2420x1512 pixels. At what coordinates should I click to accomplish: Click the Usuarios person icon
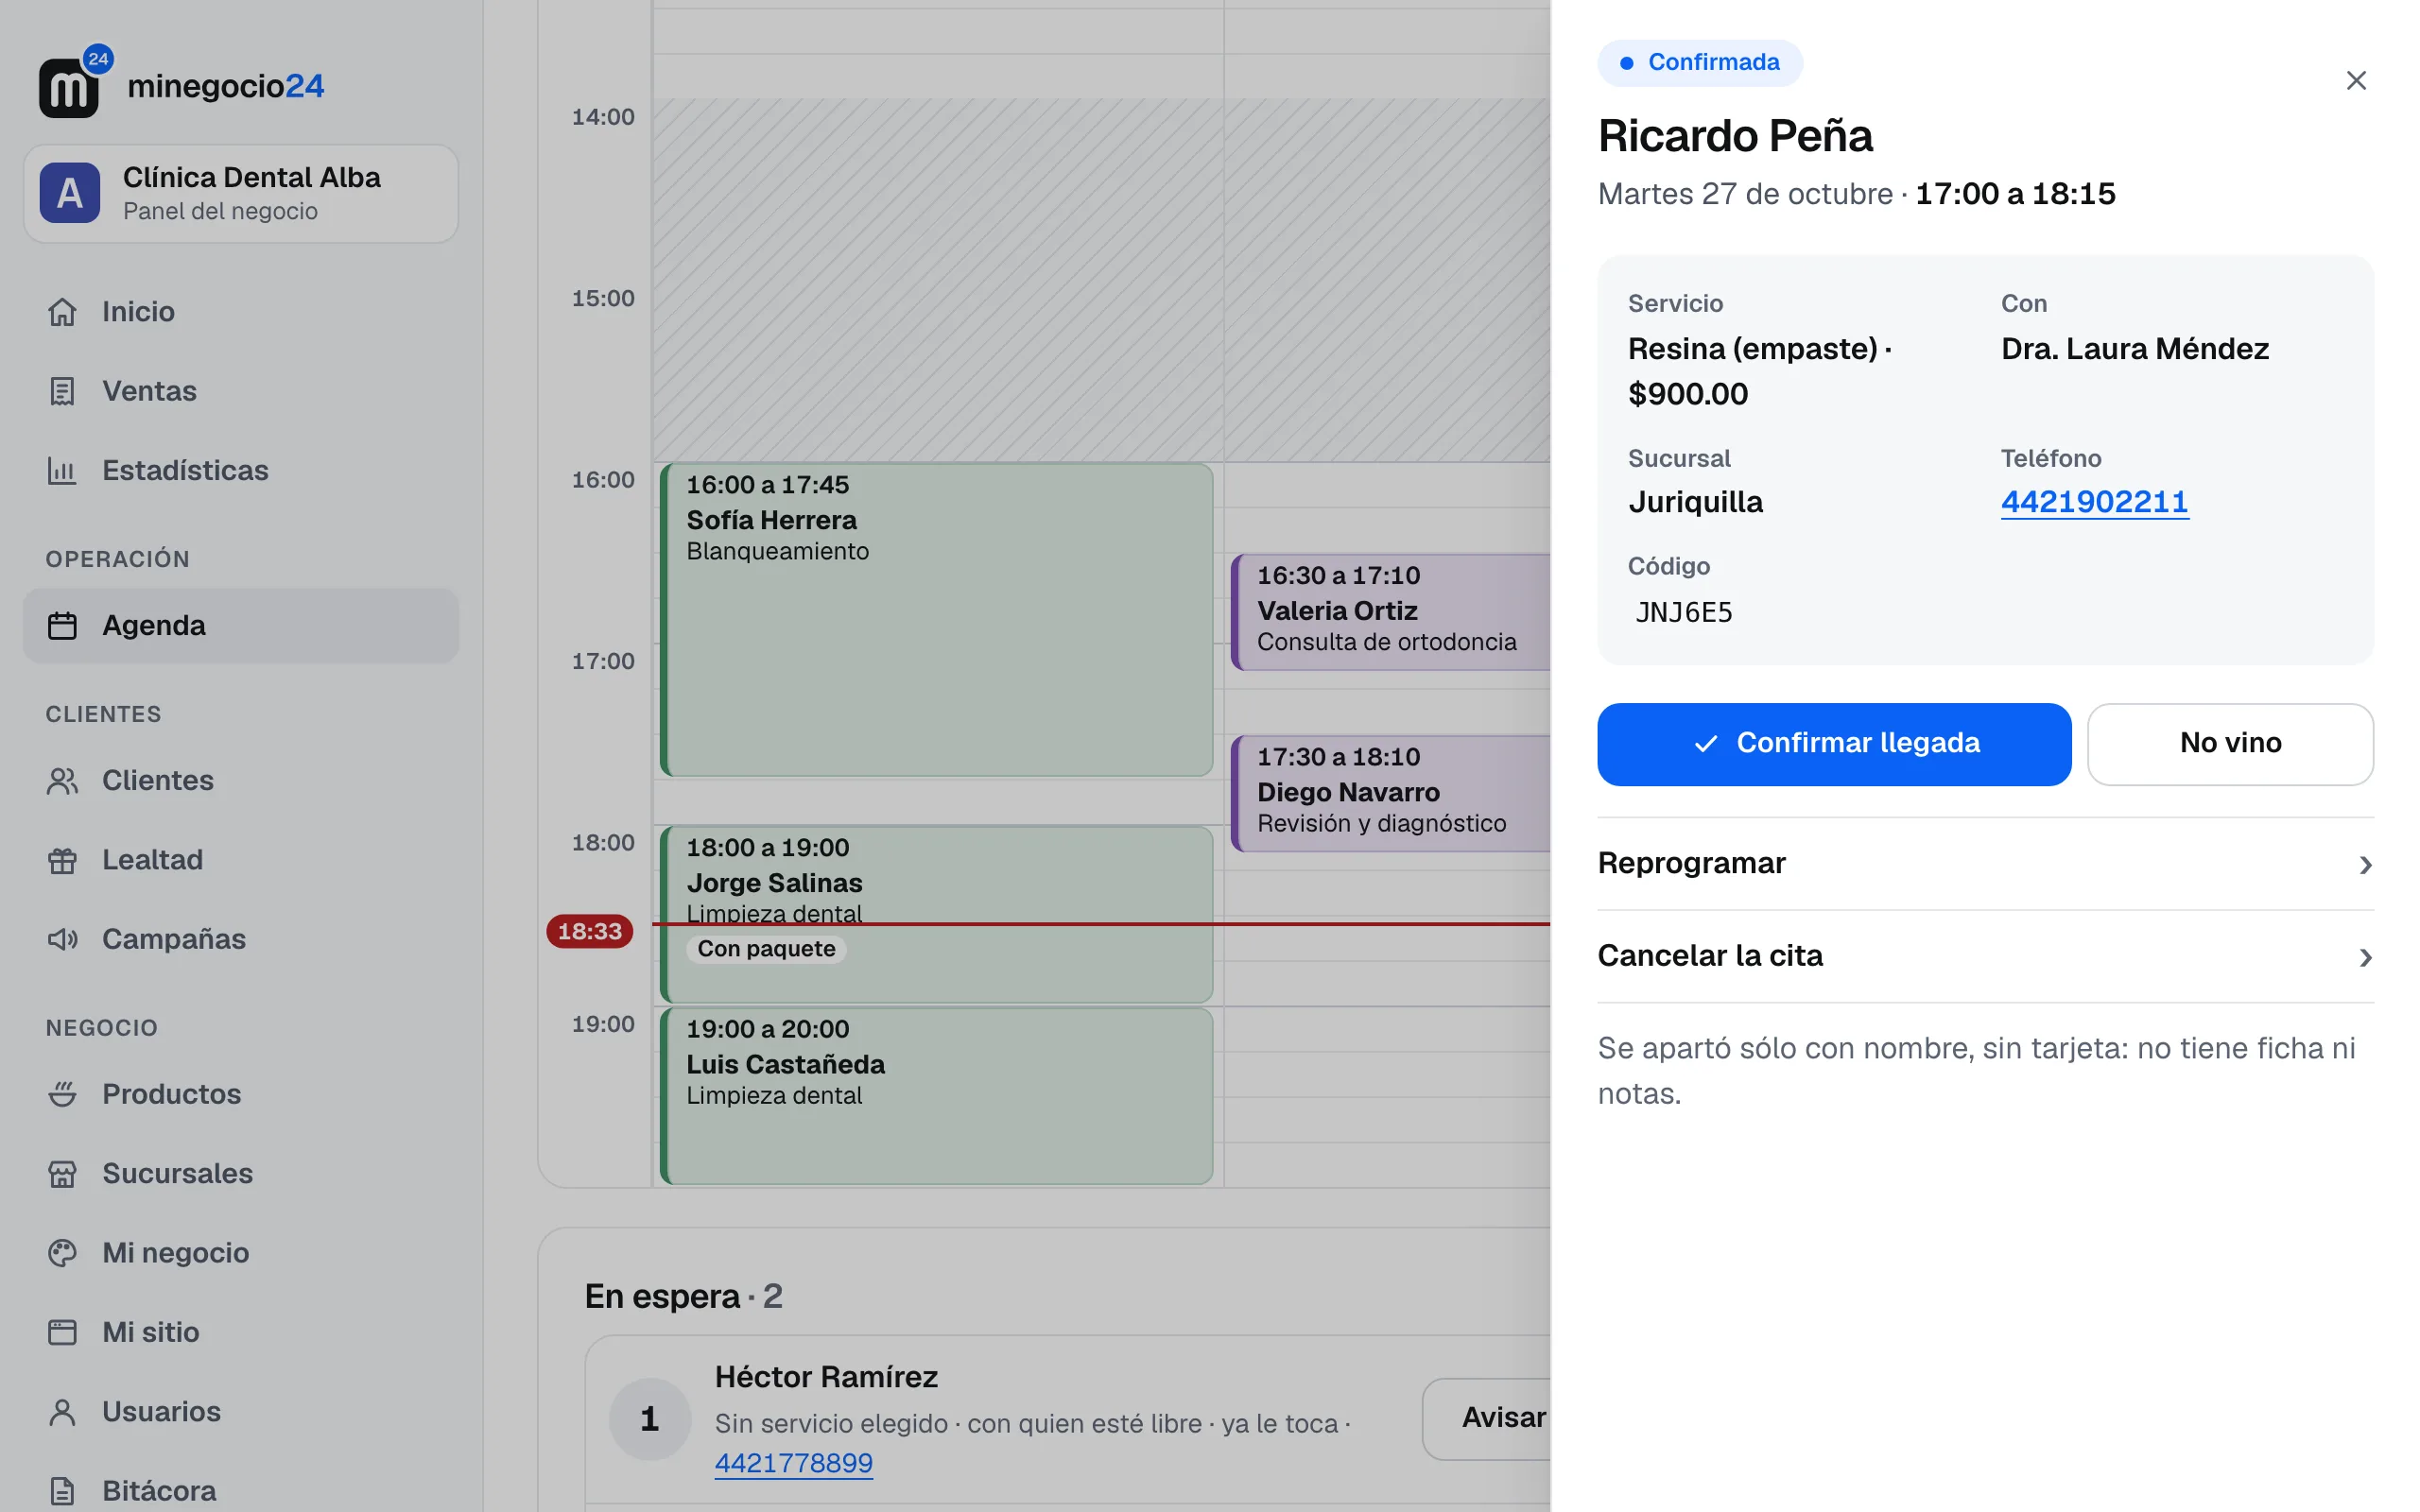click(x=62, y=1412)
